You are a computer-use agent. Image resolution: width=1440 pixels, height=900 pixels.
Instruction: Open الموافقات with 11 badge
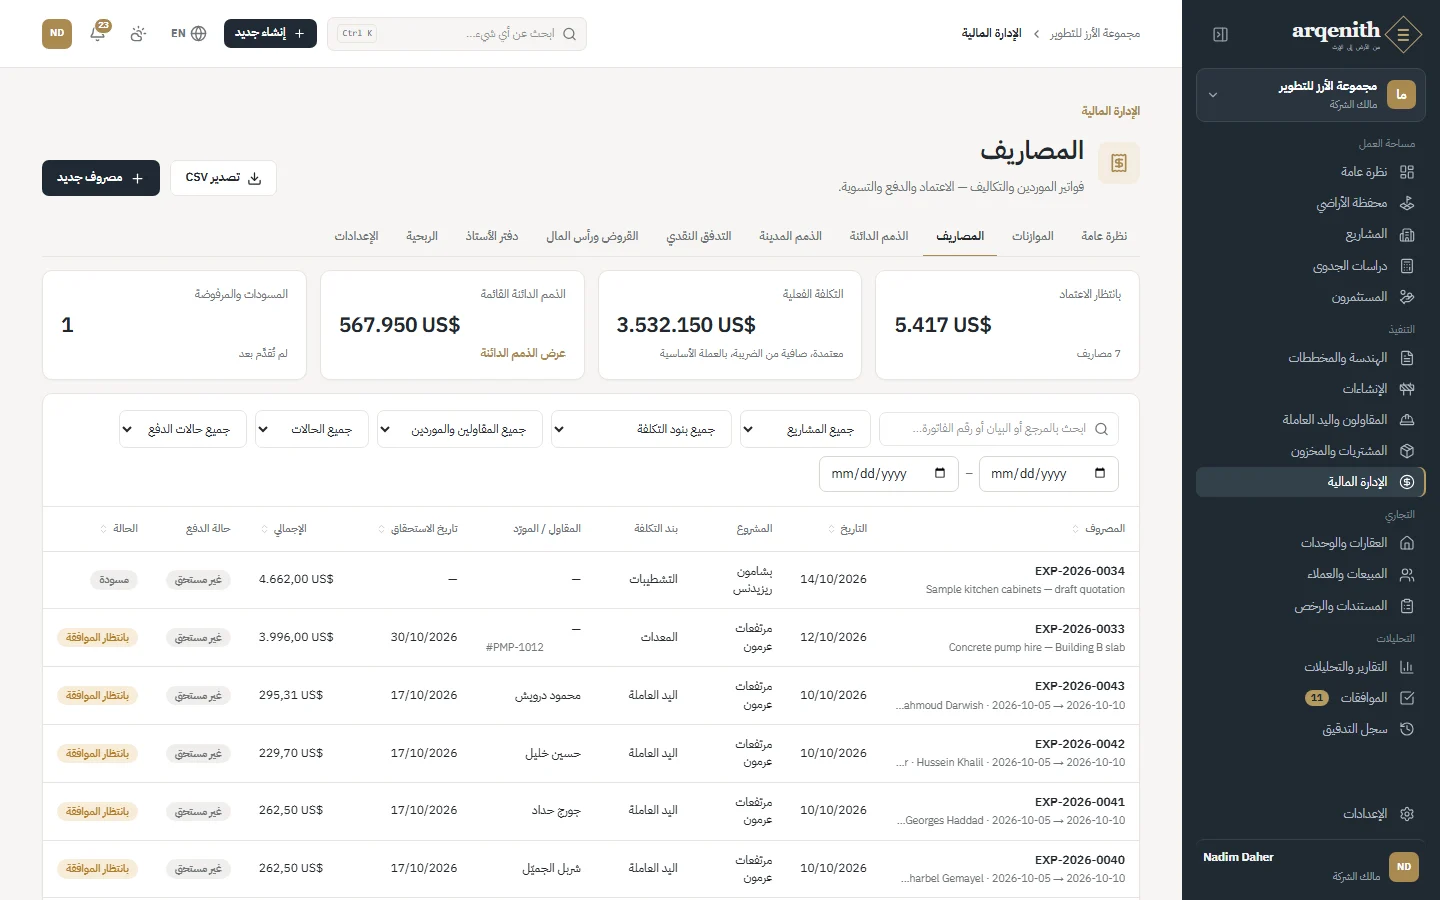[x=1311, y=698]
